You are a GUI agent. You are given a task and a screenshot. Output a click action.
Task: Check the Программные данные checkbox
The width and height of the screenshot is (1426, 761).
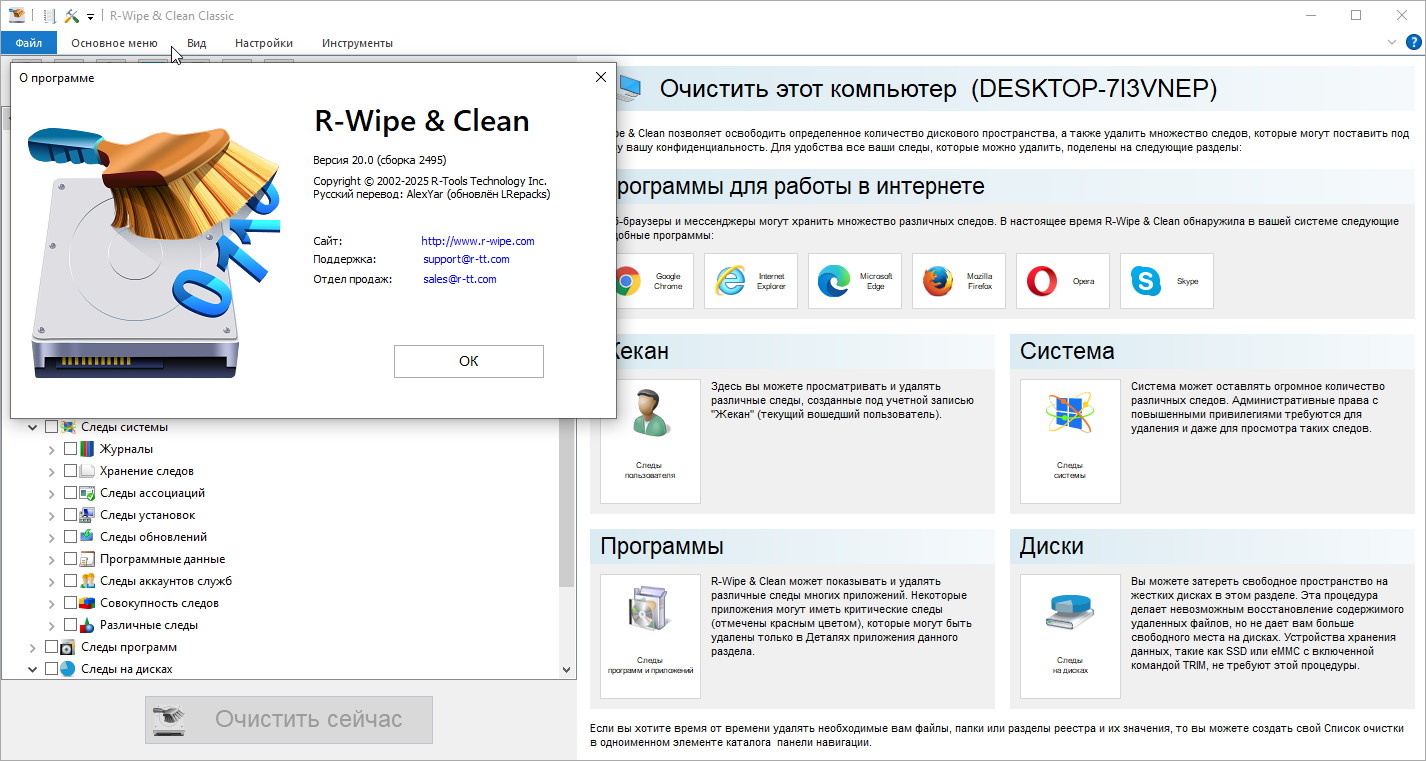(x=70, y=559)
